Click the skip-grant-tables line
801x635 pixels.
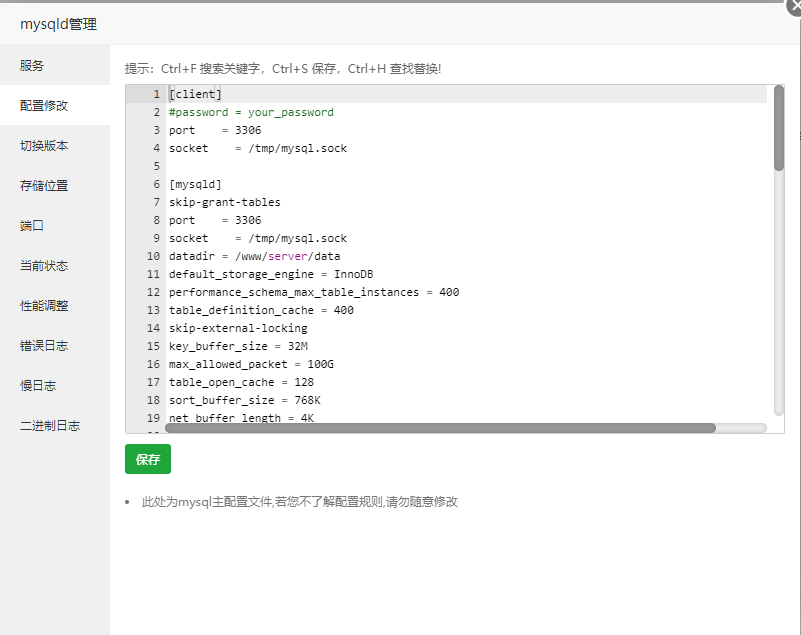[x=225, y=202]
